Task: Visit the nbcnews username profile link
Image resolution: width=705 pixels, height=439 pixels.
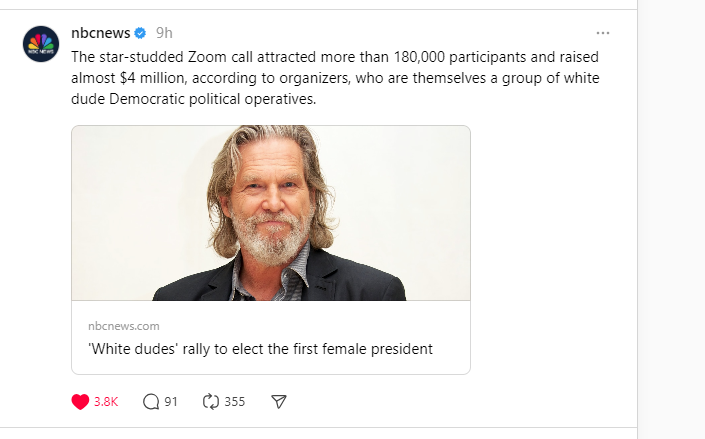Action: pyautogui.click(x=101, y=32)
